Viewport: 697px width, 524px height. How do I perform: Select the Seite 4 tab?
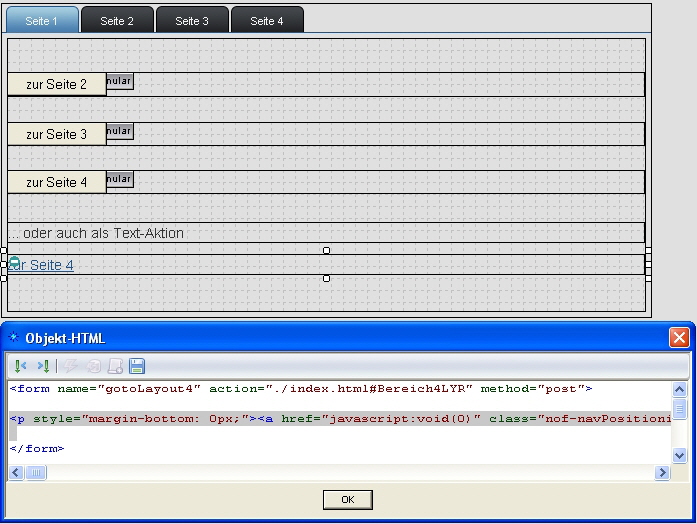coord(267,21)
